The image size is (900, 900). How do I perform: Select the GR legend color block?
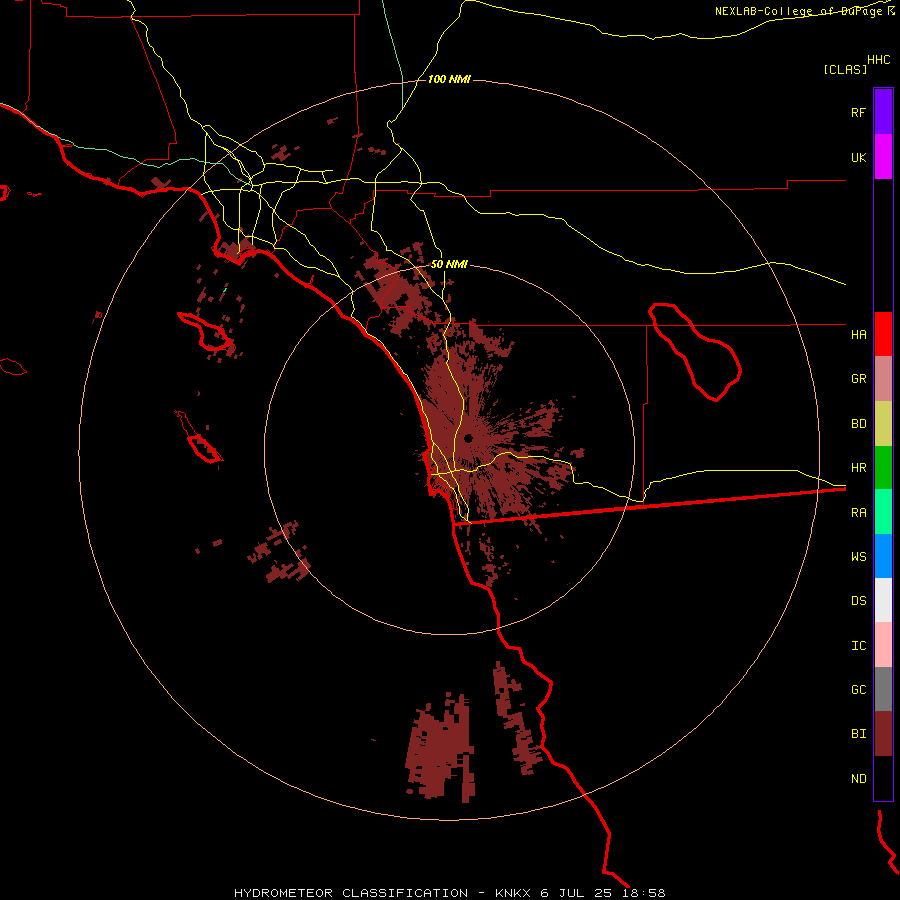883,379
